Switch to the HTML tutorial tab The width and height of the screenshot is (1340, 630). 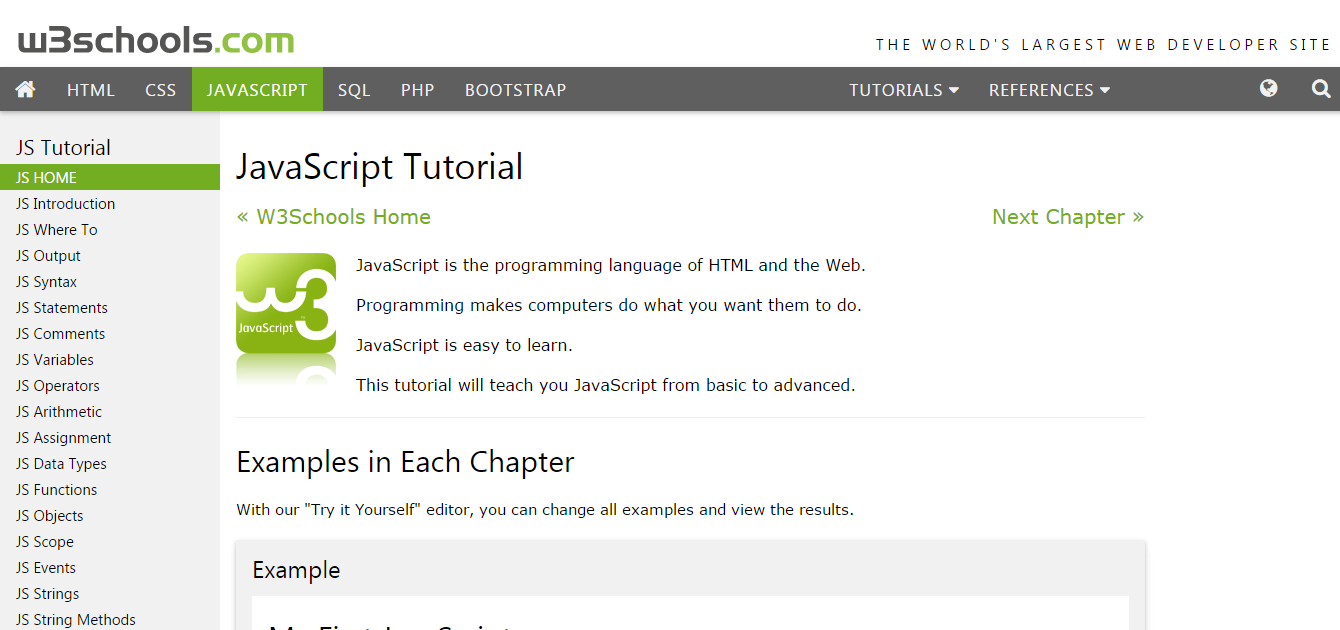pos(90,89)
